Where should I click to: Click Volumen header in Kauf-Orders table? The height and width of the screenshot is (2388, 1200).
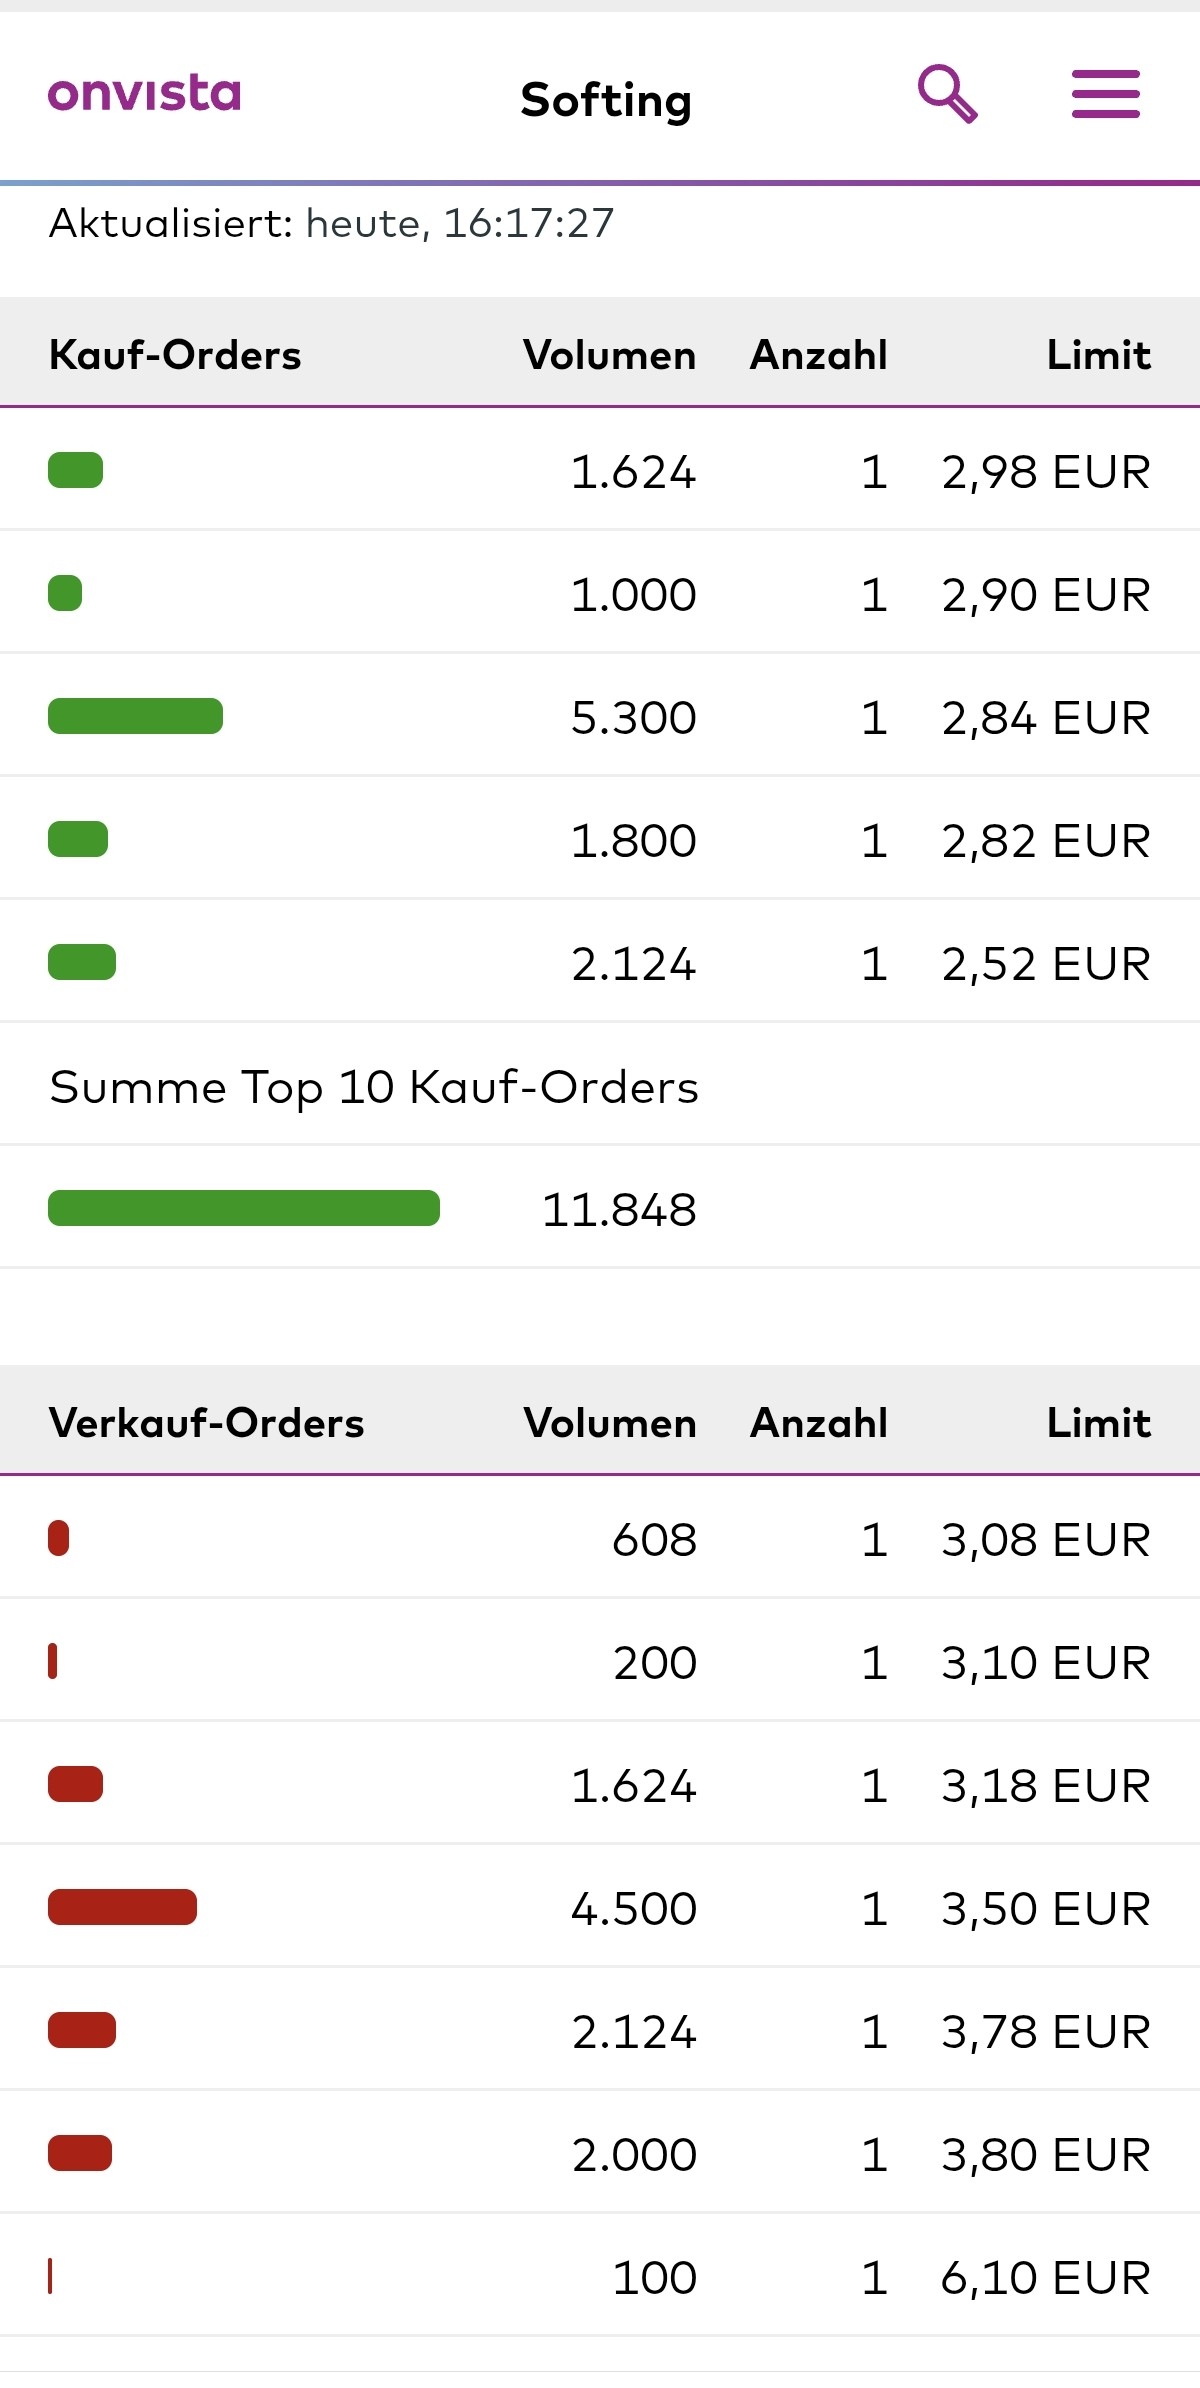609,355
